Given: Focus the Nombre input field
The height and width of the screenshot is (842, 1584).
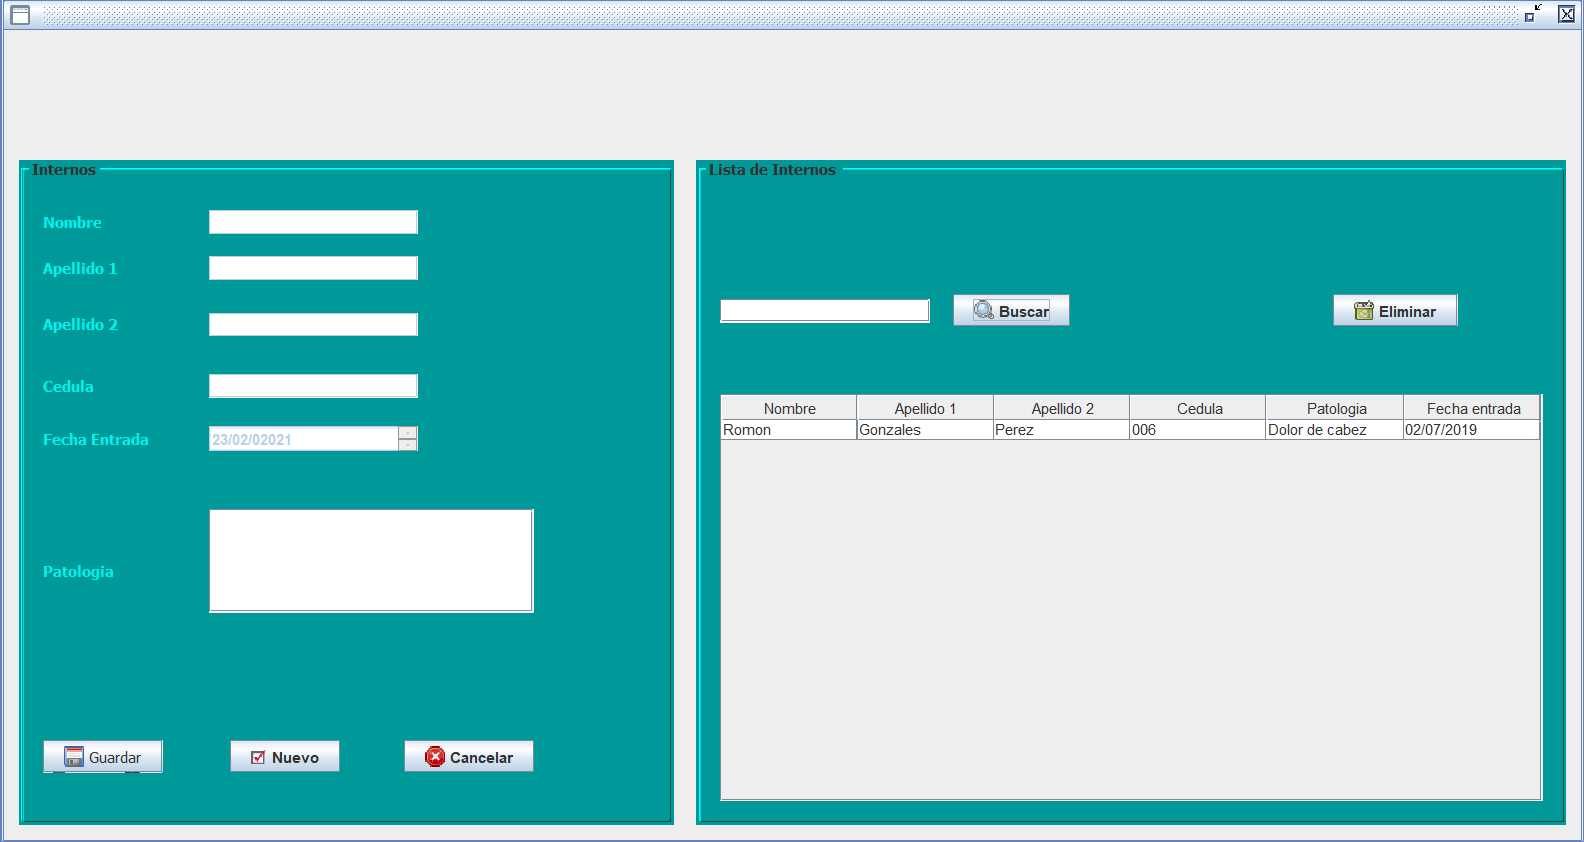Looking at the screenshot, I should (x=313, y=222).
